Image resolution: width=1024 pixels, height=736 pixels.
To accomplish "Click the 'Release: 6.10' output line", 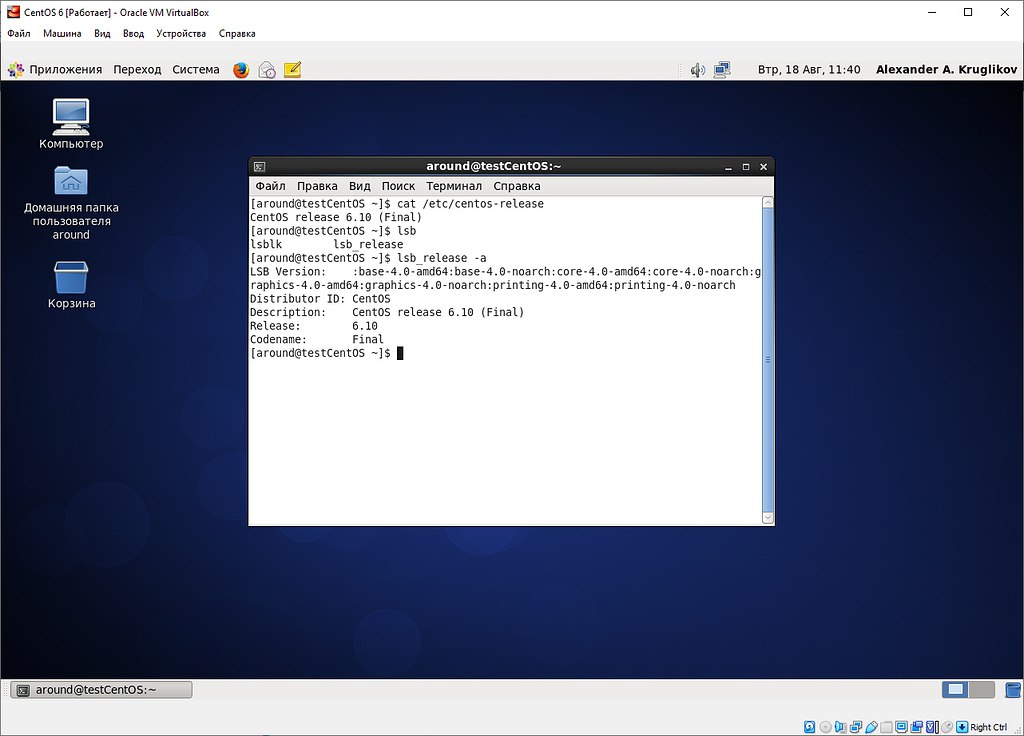I will 313,326.
